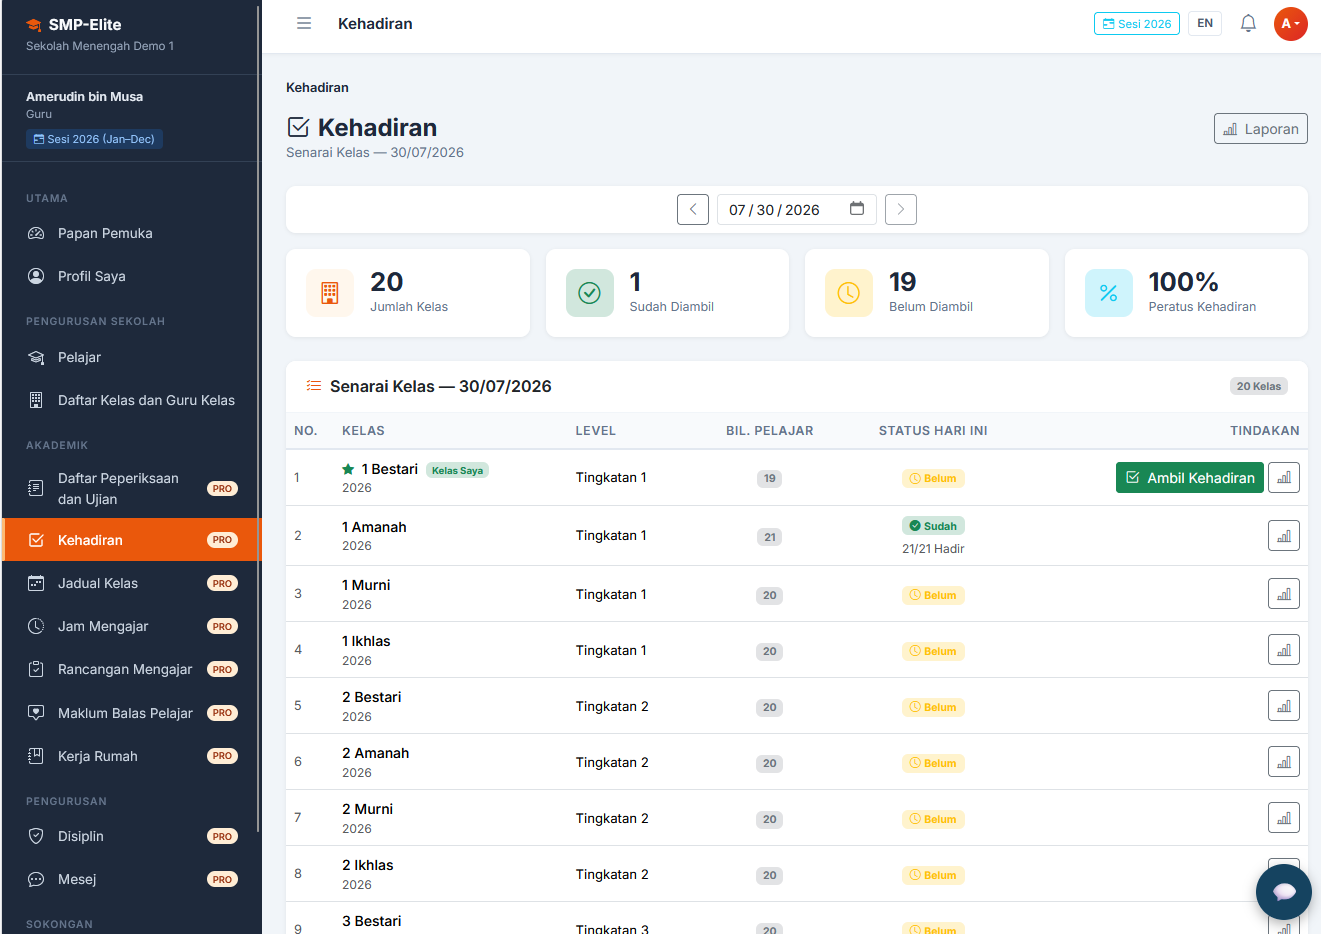Open Mesej in the sidebar

click(x=130, y=879)
